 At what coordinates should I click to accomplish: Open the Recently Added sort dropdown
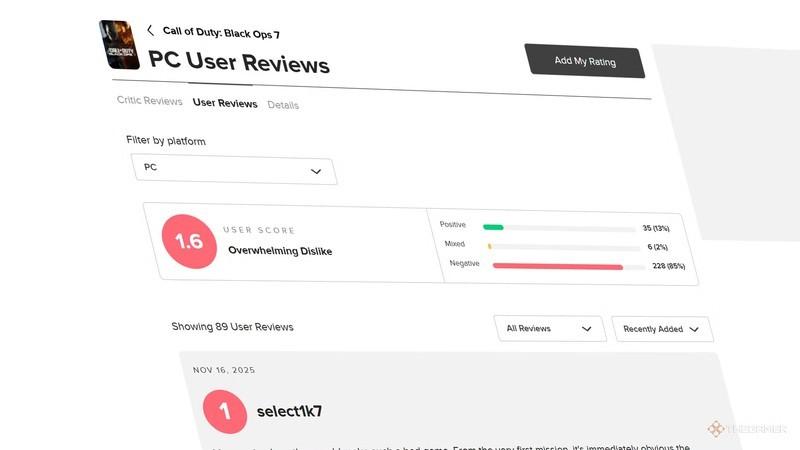(662, 329)
